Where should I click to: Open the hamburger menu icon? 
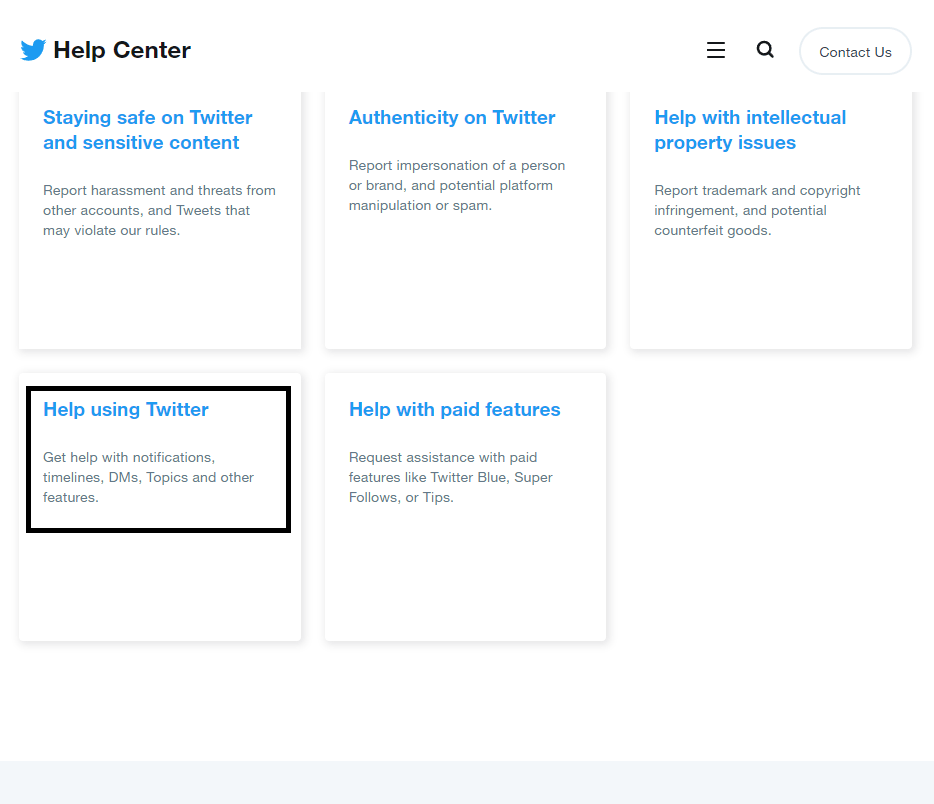(716, 50)
